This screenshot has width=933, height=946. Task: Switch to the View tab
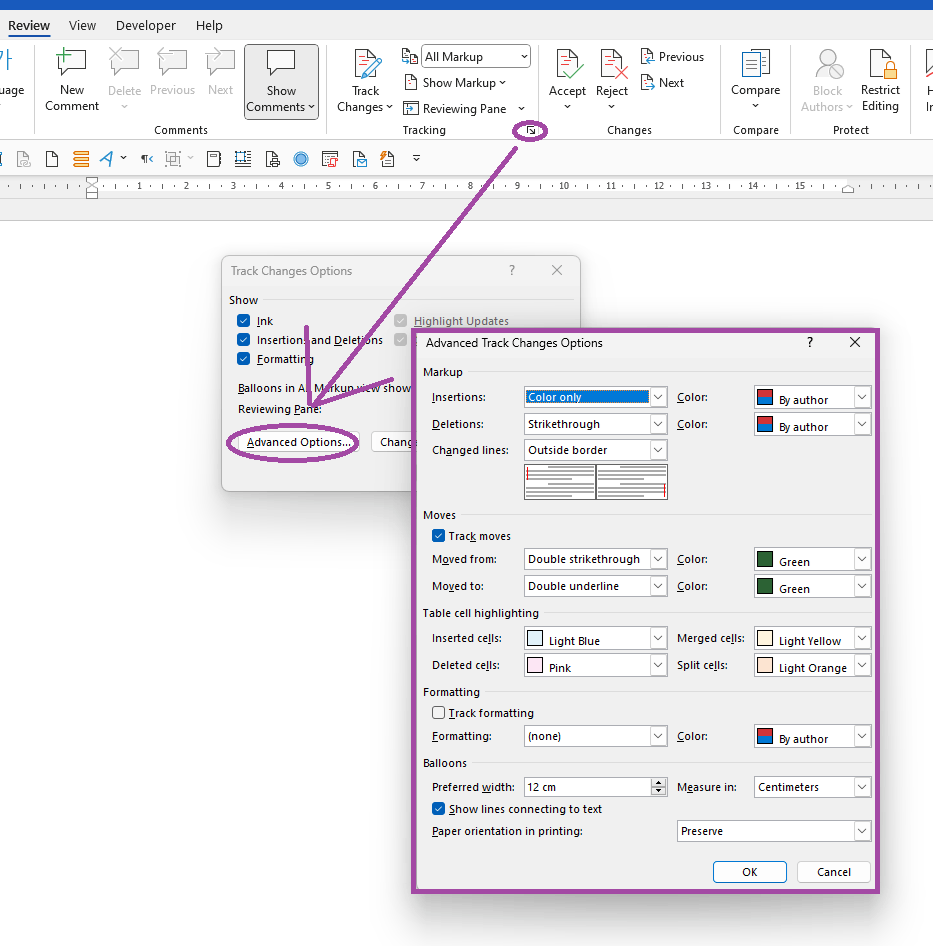tap(82, 25)
